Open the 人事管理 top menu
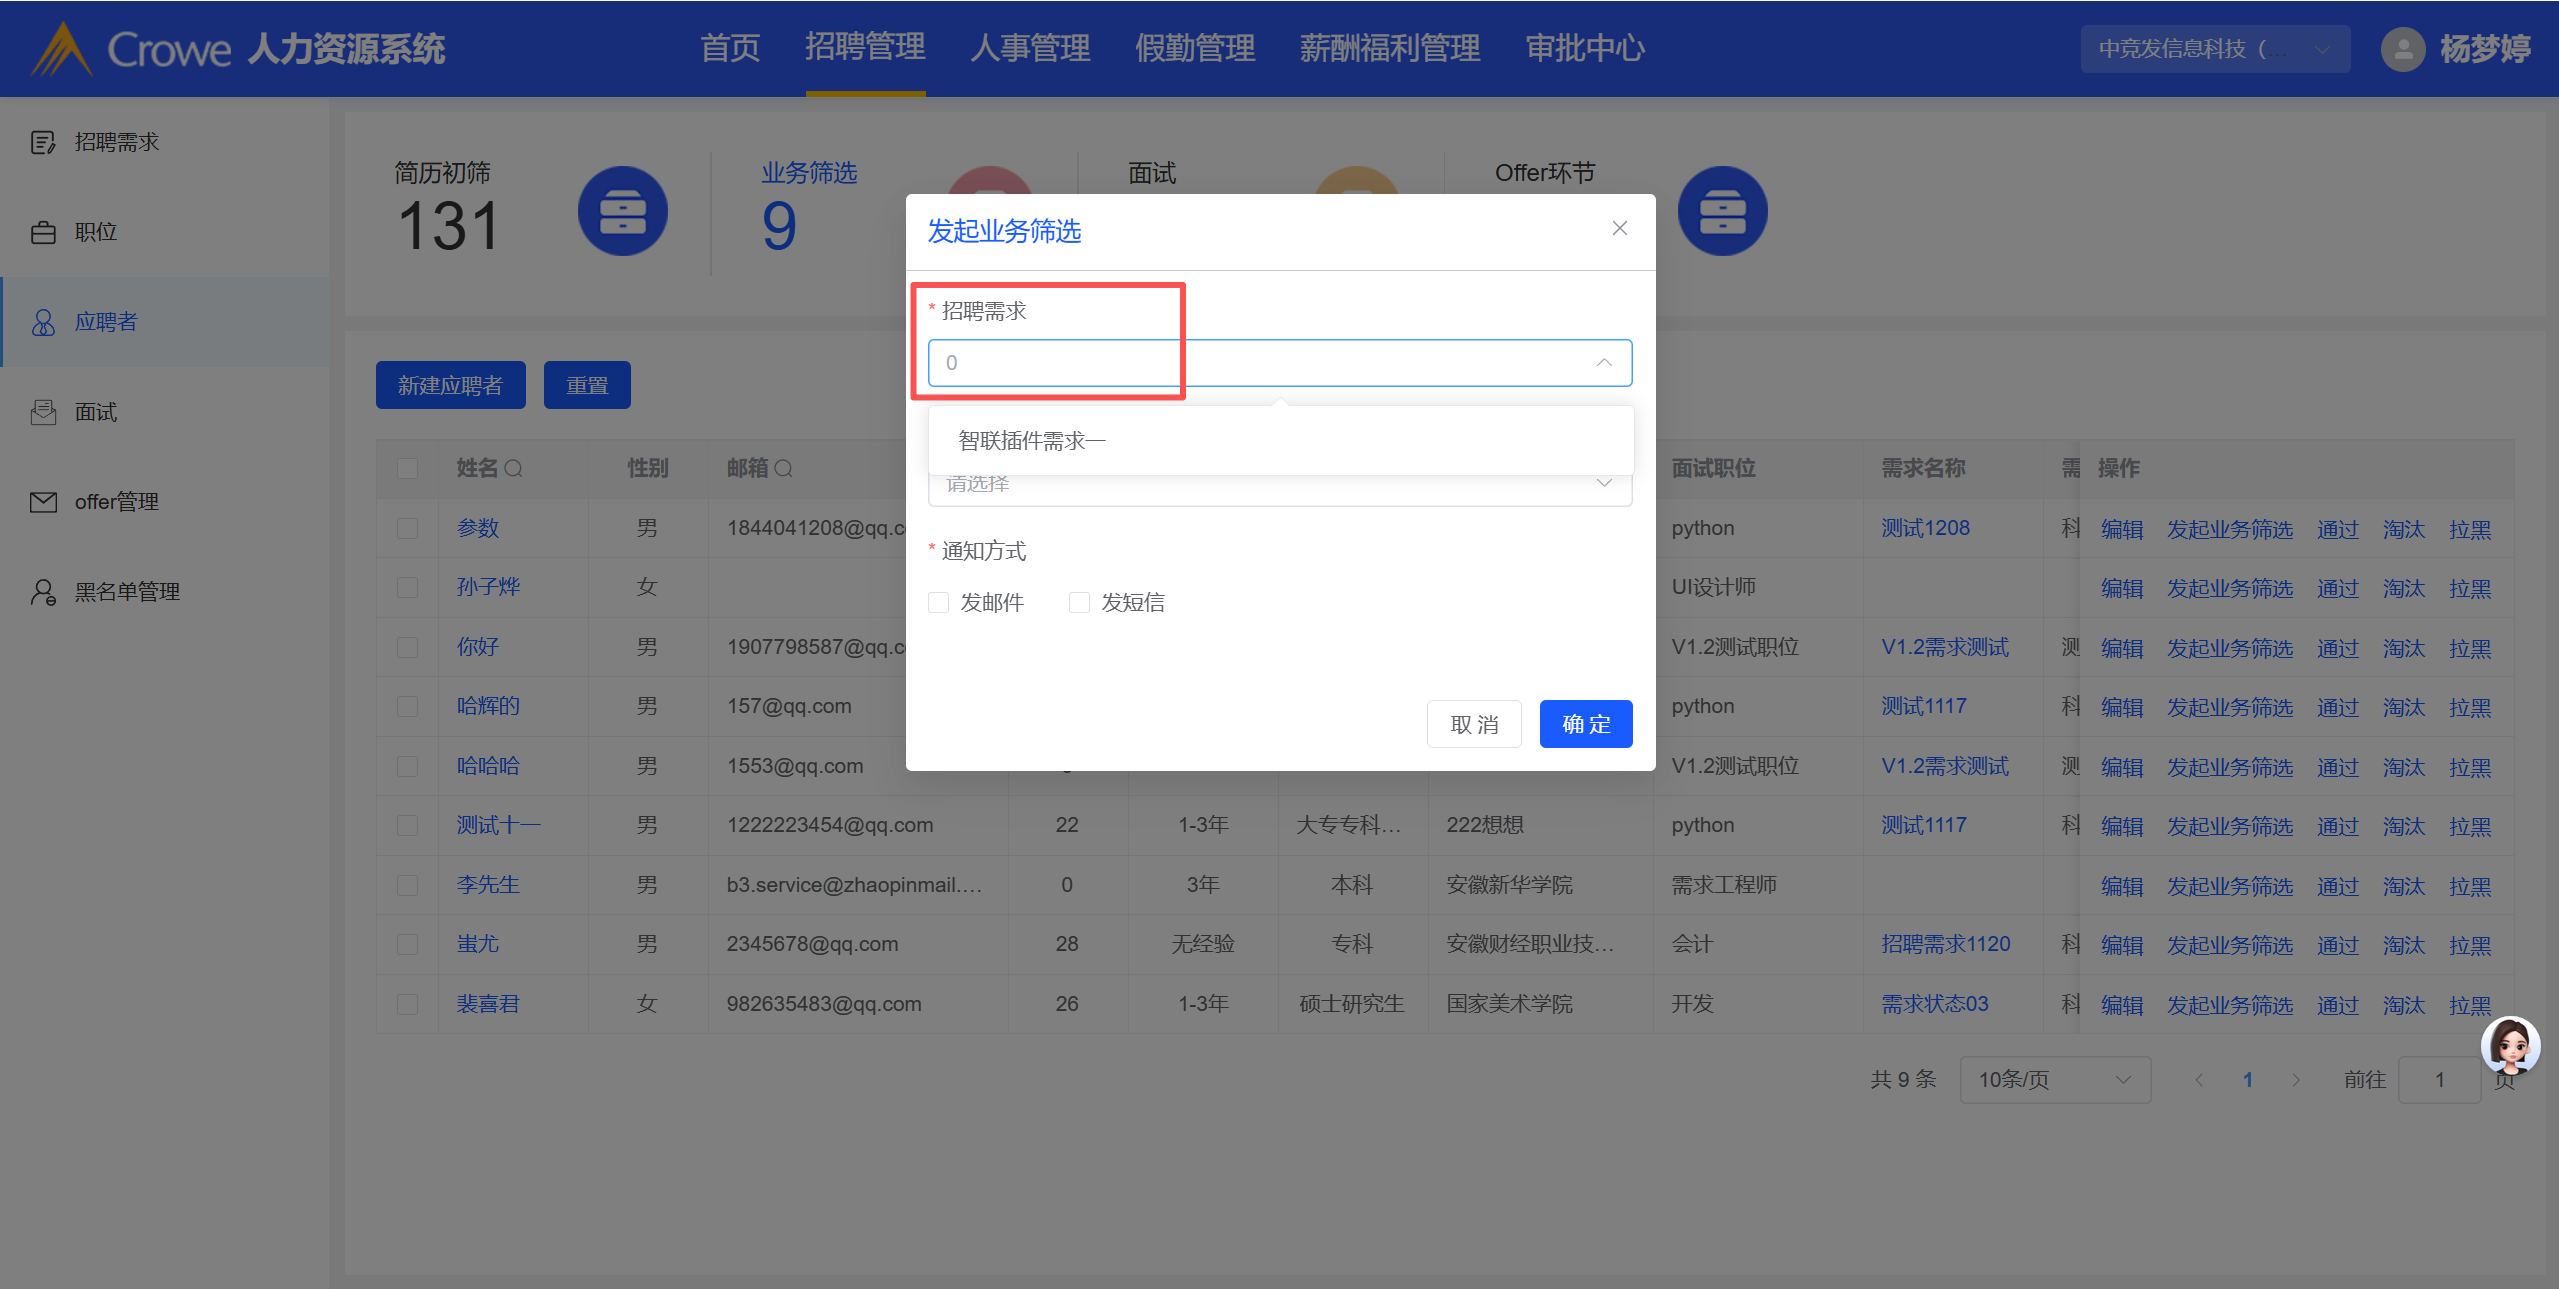Image resolution: width=2559 pixels, height=1289 pixels. click(1029, 48)
